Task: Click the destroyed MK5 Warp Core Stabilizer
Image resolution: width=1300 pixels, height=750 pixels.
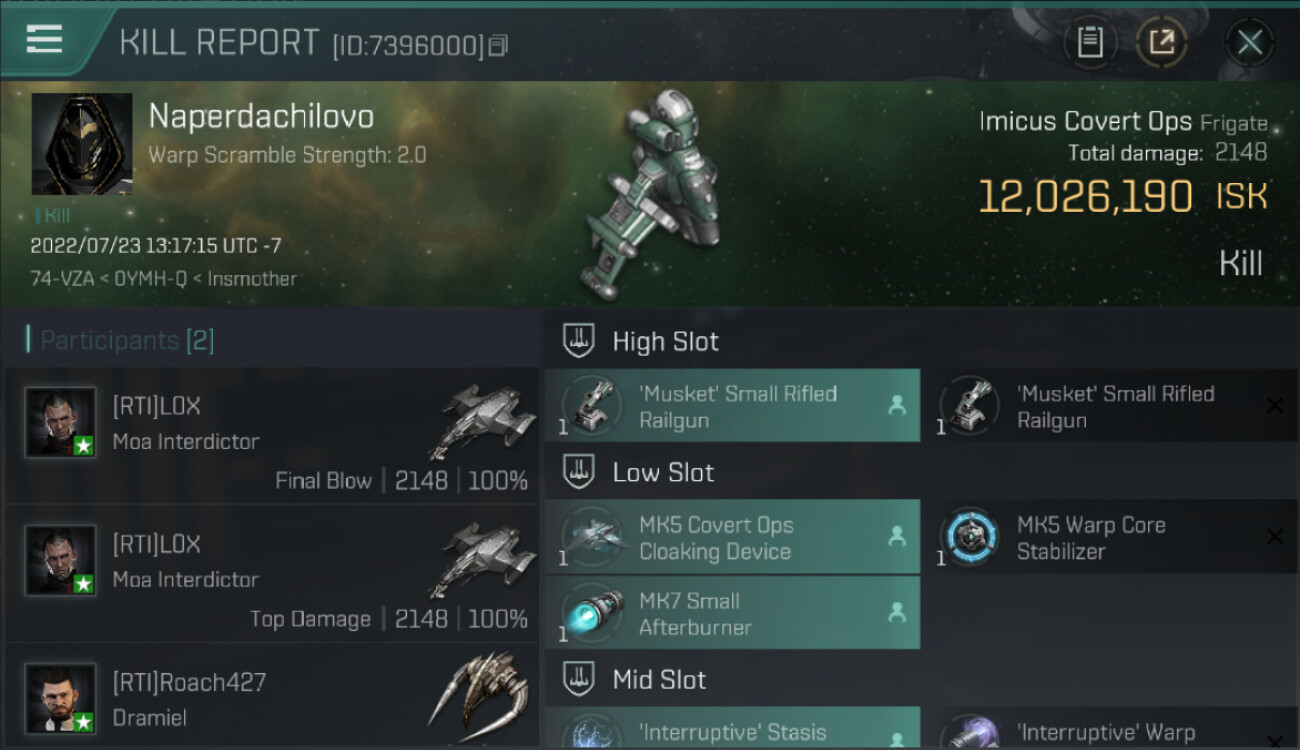Action: pos(1110,537)
